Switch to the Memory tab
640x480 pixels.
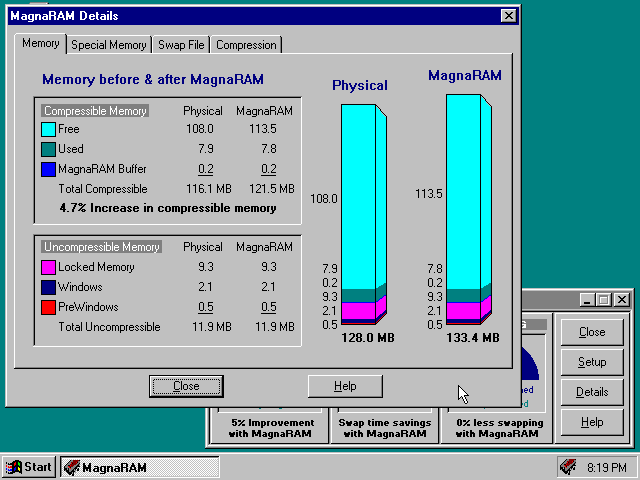coord(40,43)
